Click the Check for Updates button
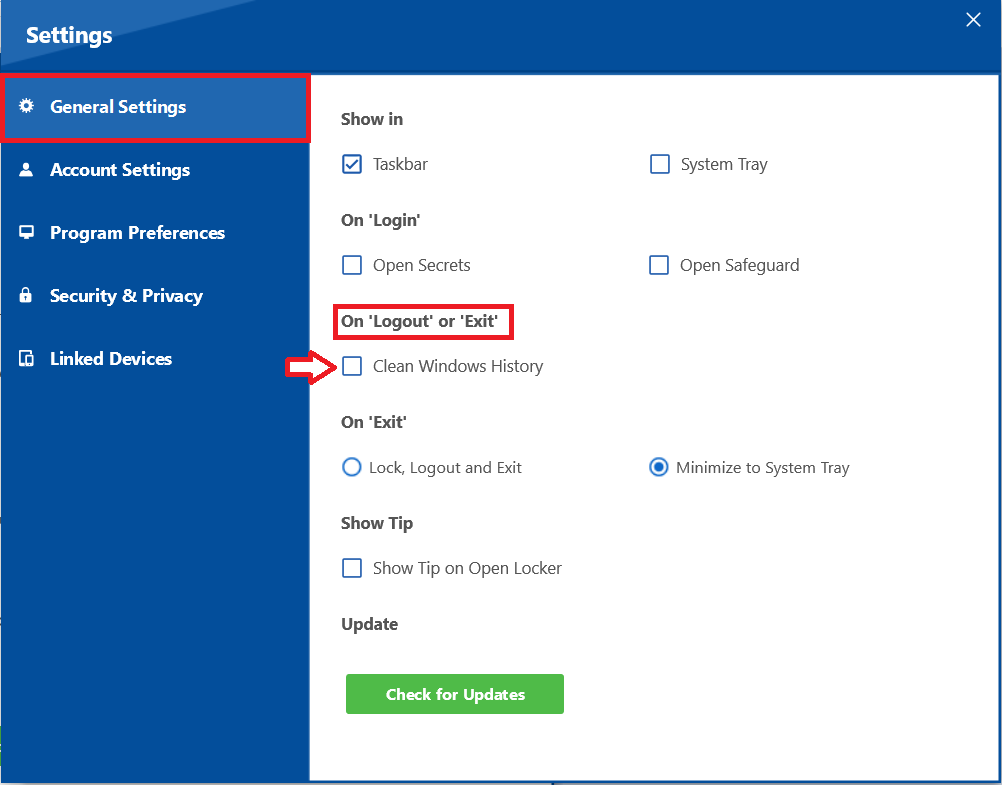 pyautogui.click(x=455, y=694)
